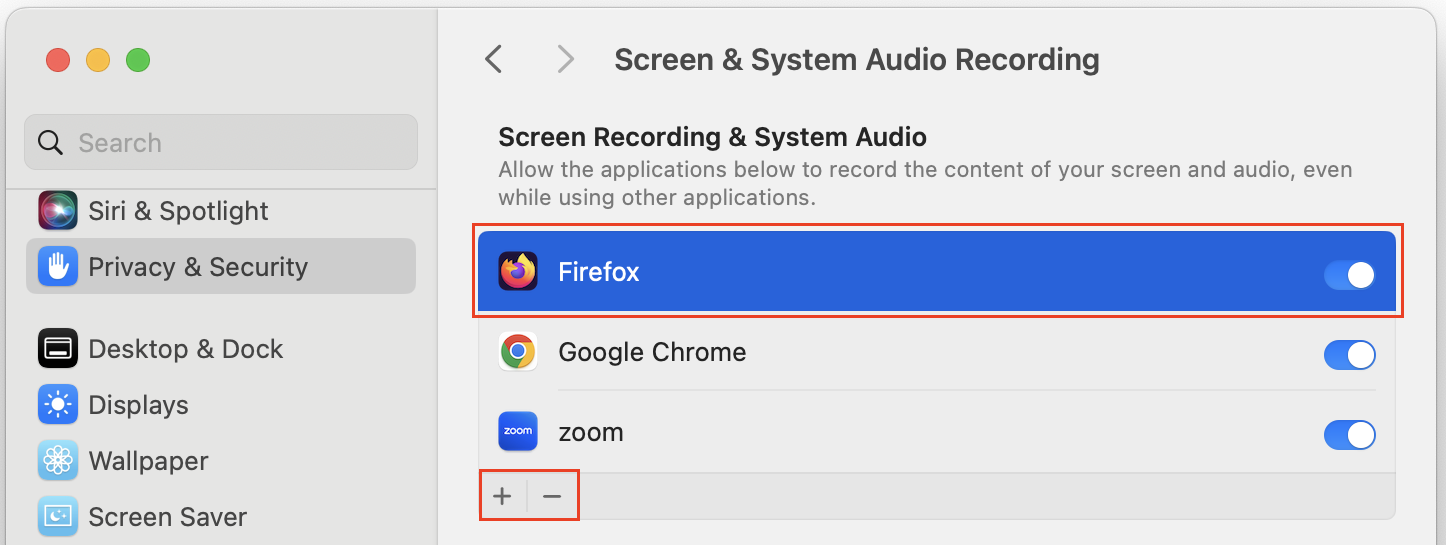The image size is (1446, 545).
Task: Click the Search field
Action: tap(221, 142)
